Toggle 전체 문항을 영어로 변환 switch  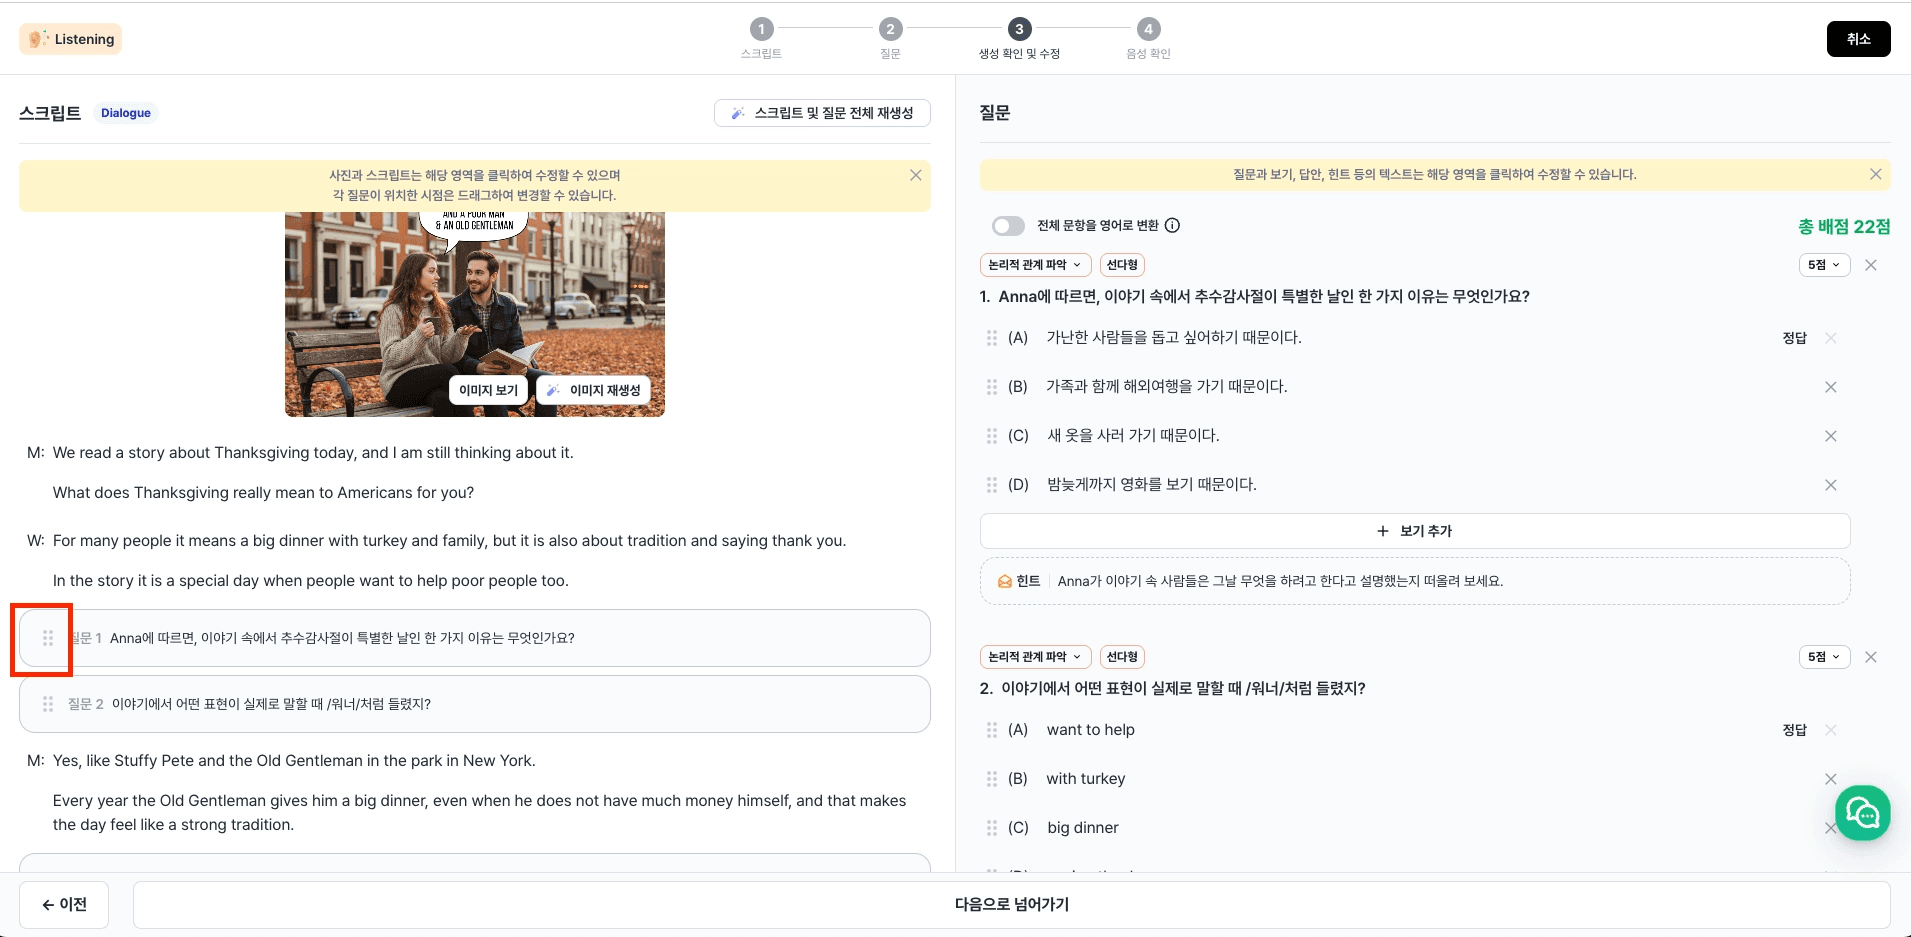(x=1008, y=226)
